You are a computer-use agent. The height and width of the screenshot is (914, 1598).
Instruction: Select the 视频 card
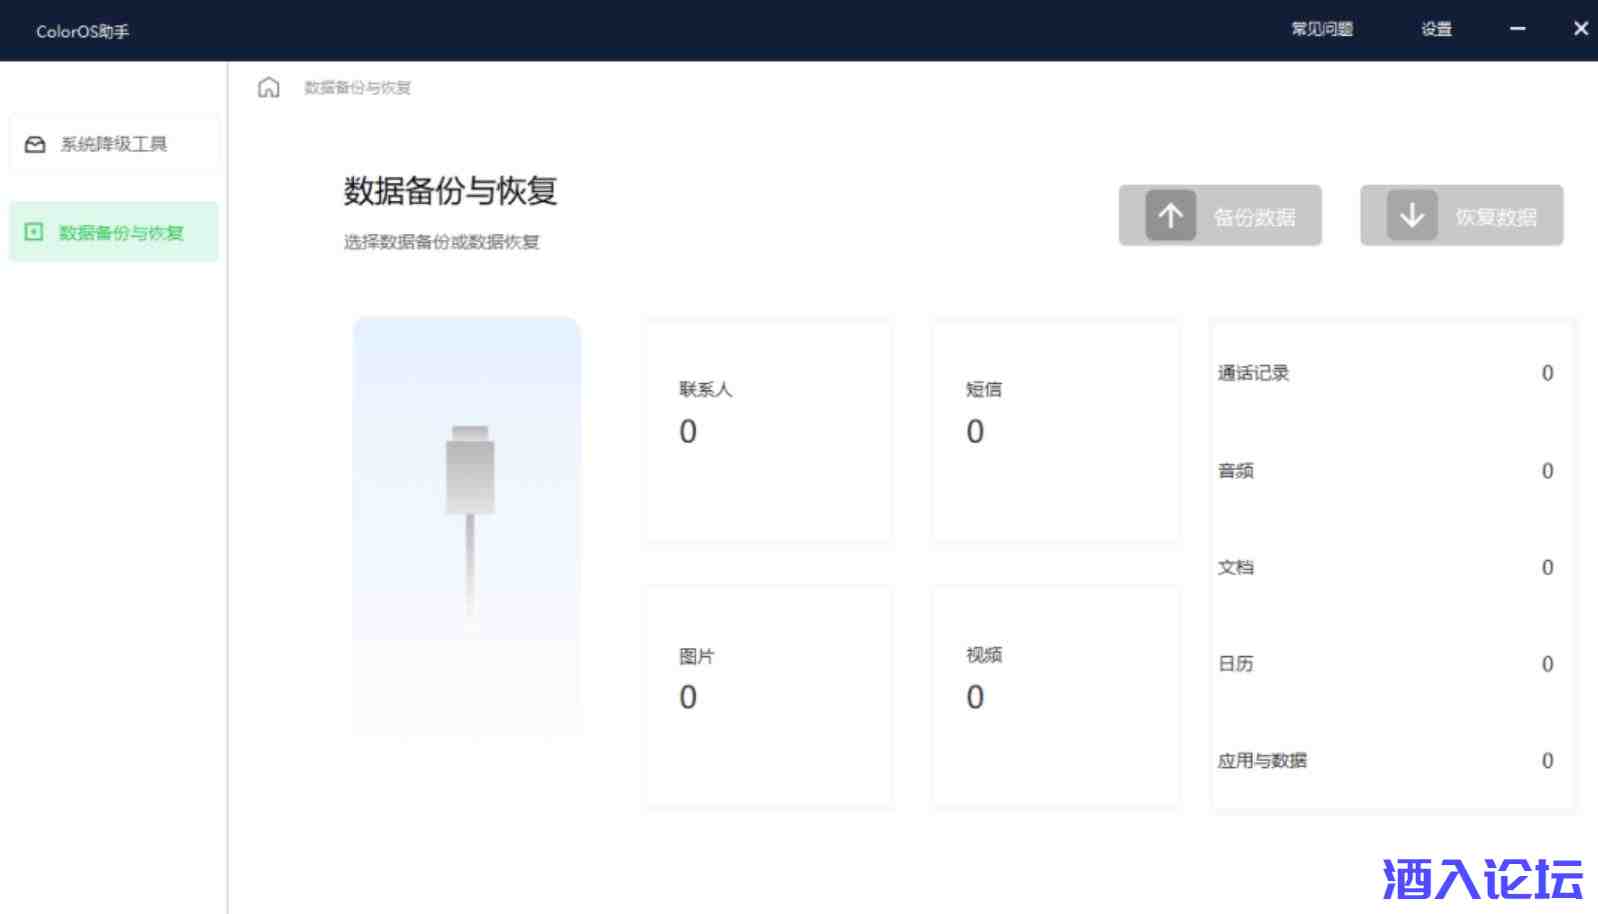(x=1055, y=696)
